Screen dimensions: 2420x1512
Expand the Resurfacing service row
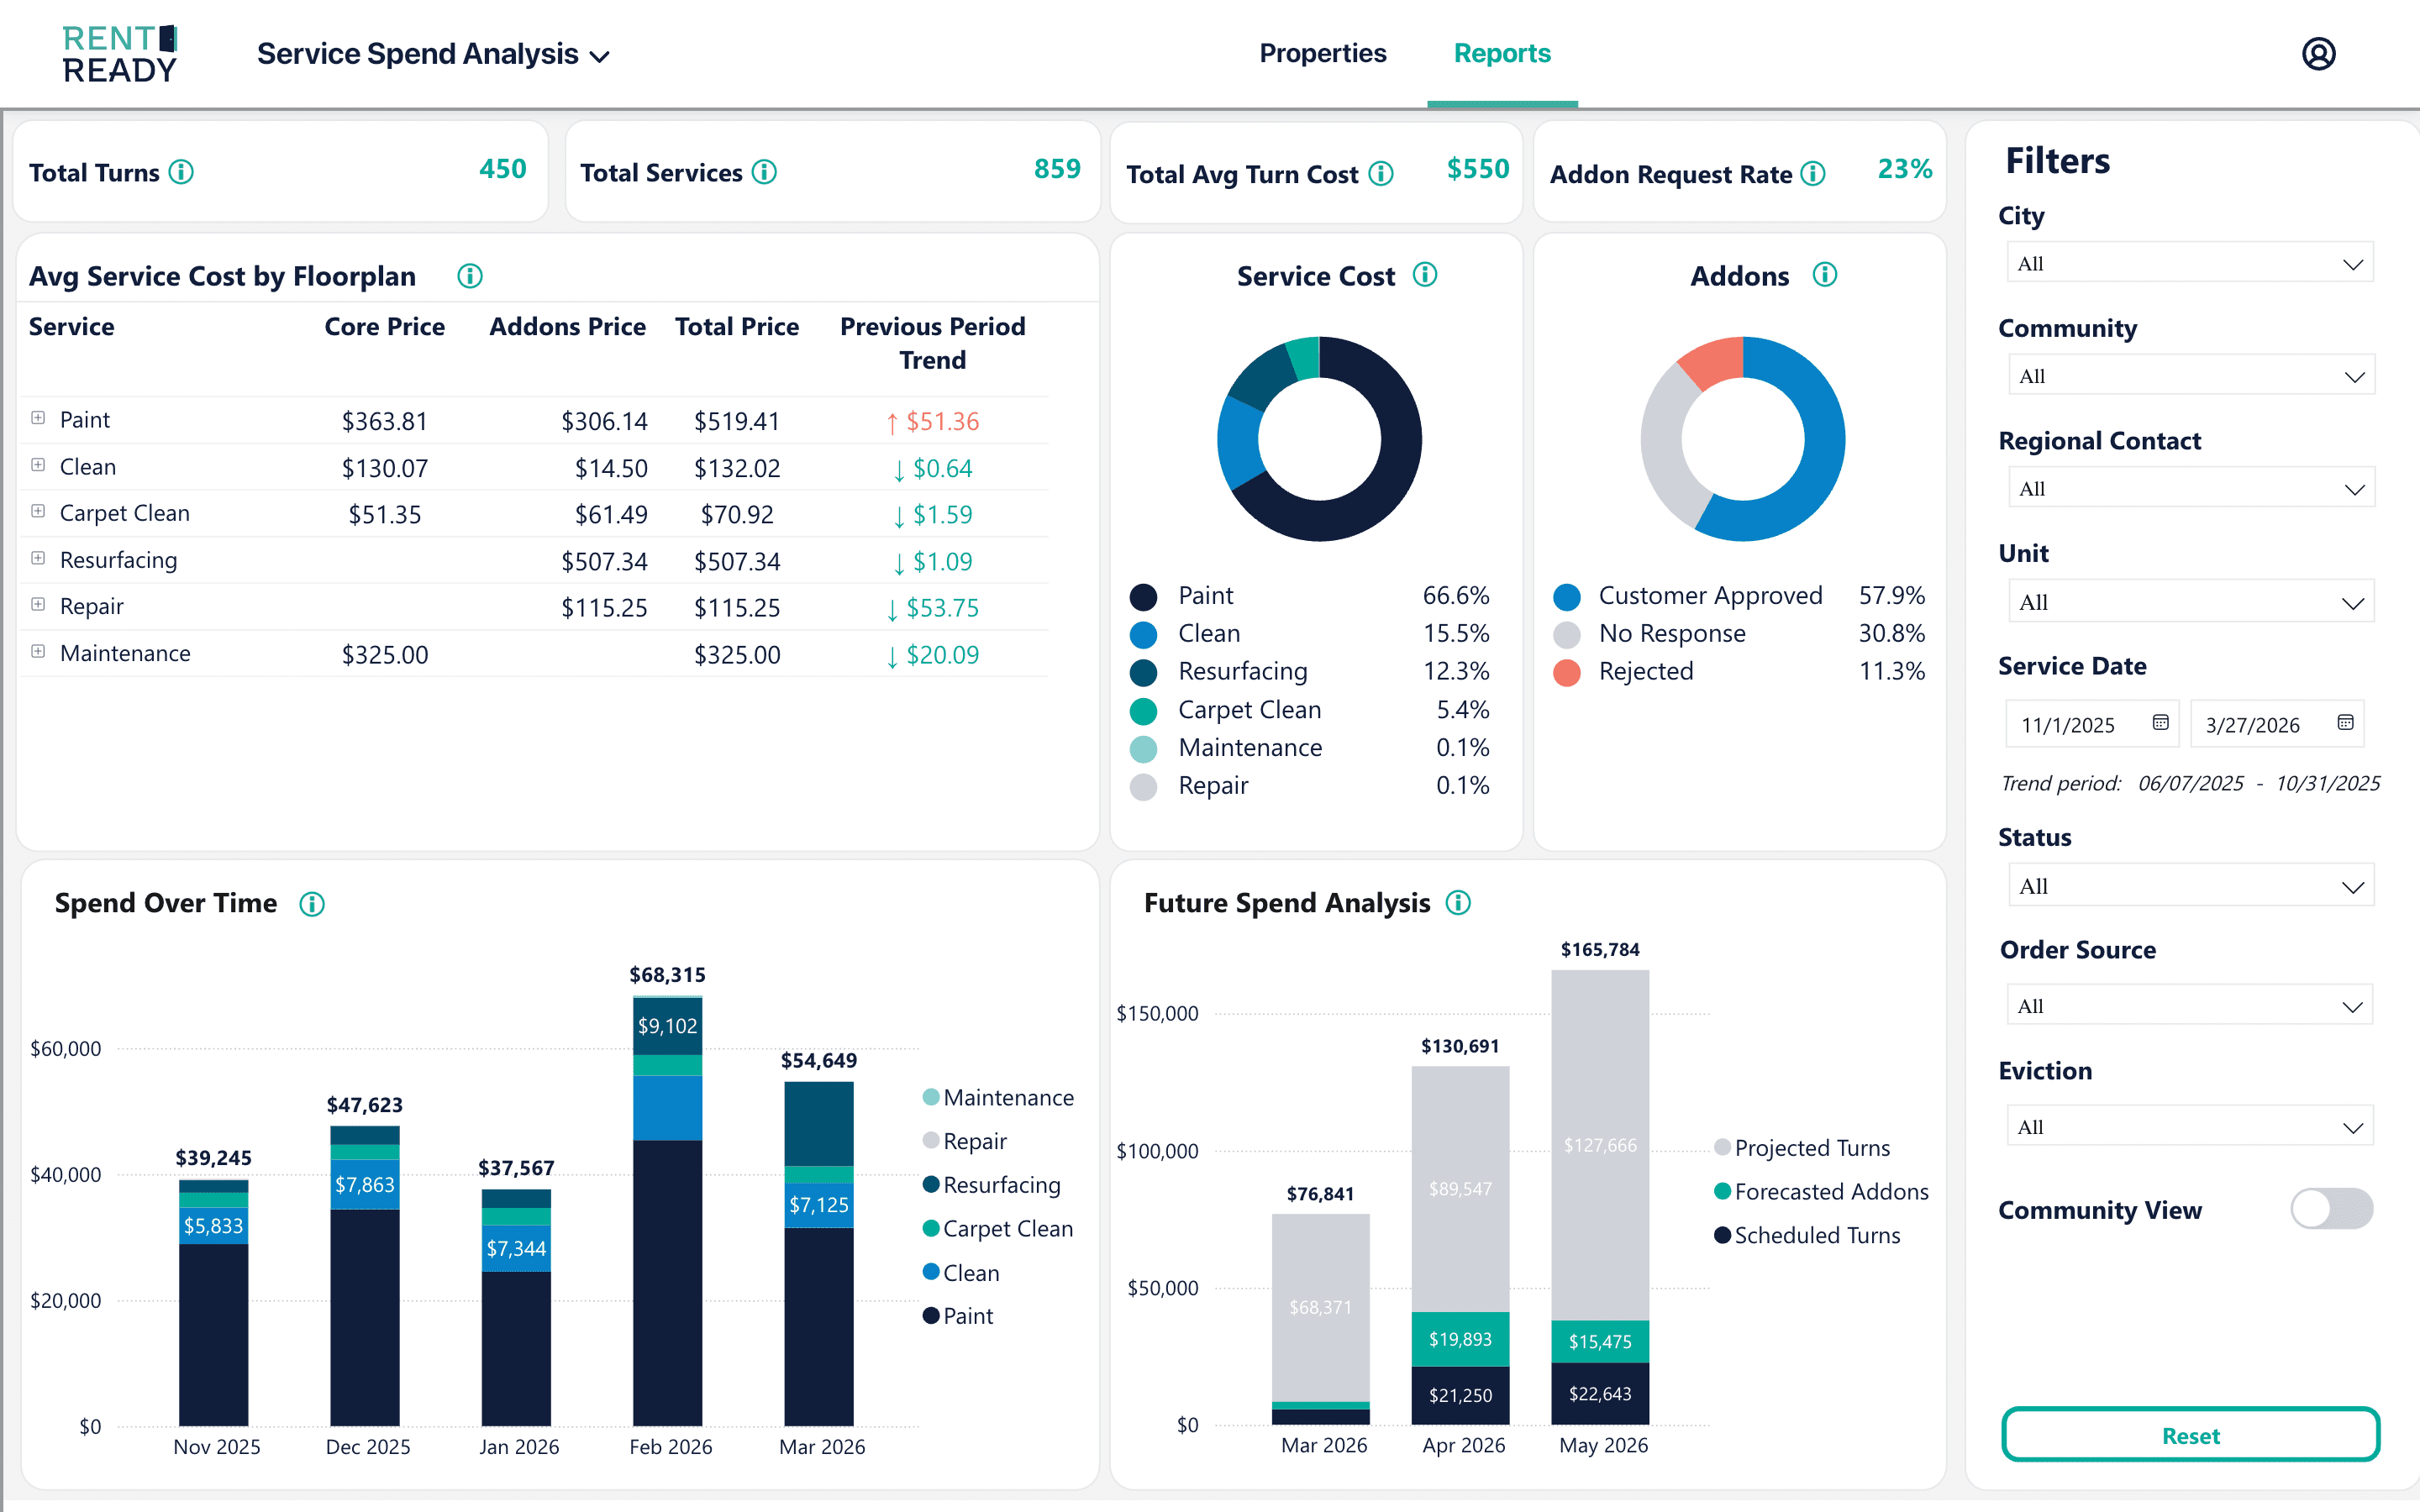tap(38, 558)
